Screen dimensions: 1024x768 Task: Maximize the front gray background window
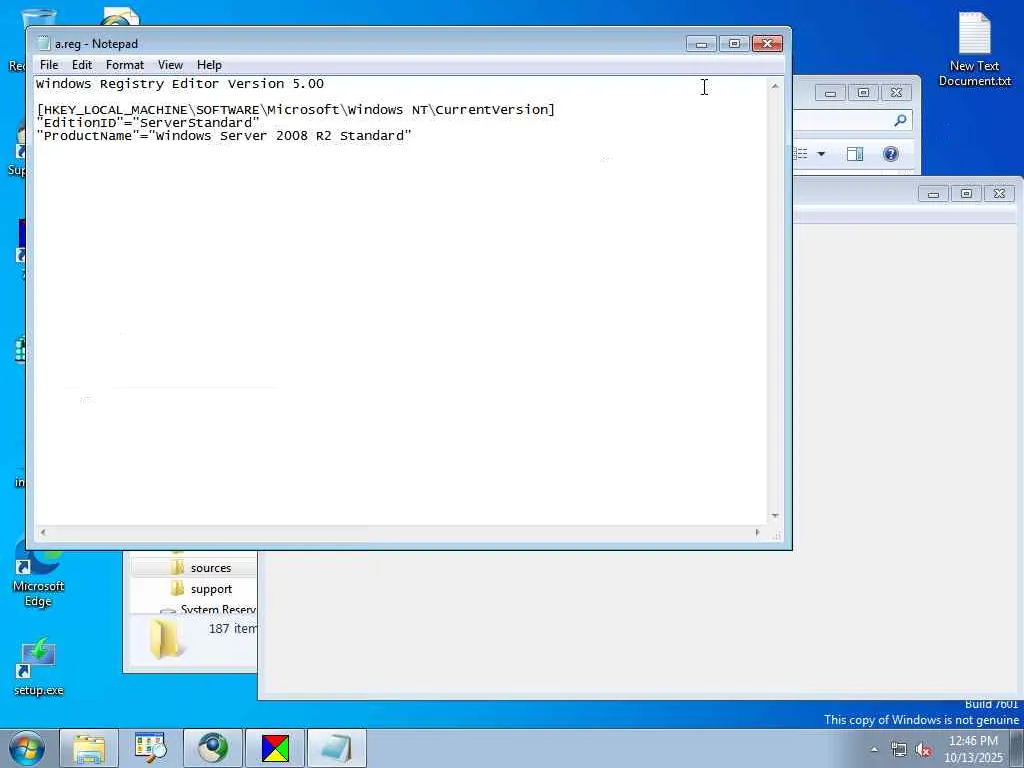(966, 193)
